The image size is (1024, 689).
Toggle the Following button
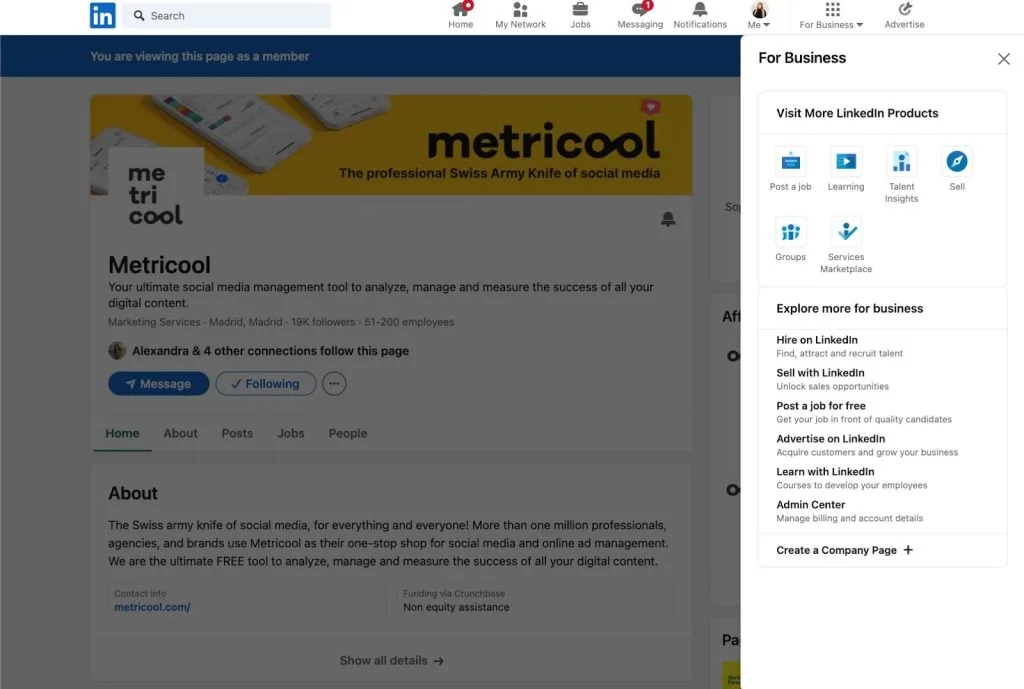tap(265, 384)
